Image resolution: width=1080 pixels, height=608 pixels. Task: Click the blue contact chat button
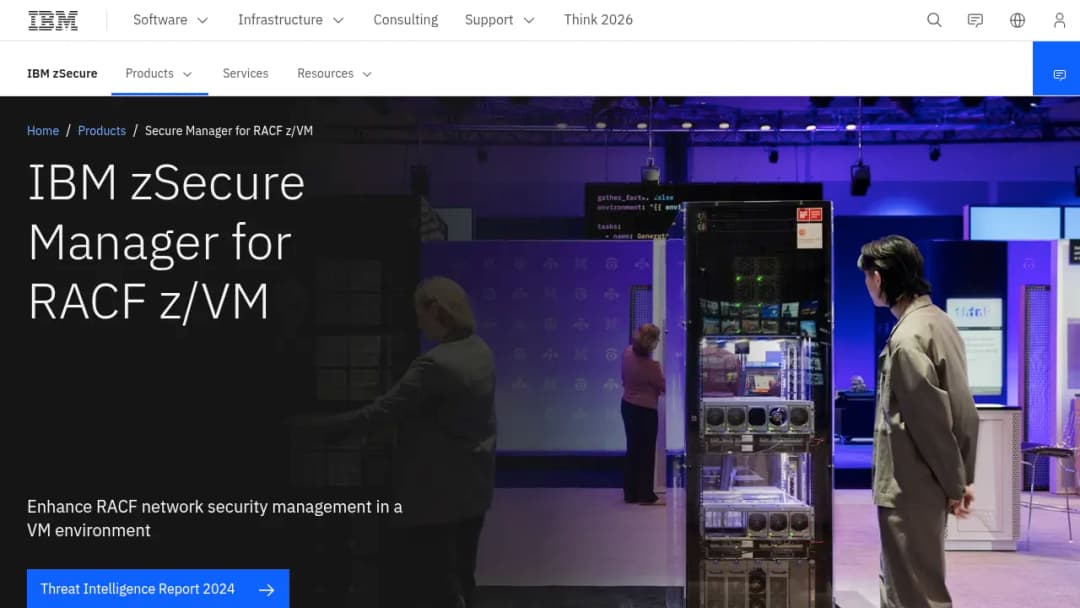coord(1057,68)
